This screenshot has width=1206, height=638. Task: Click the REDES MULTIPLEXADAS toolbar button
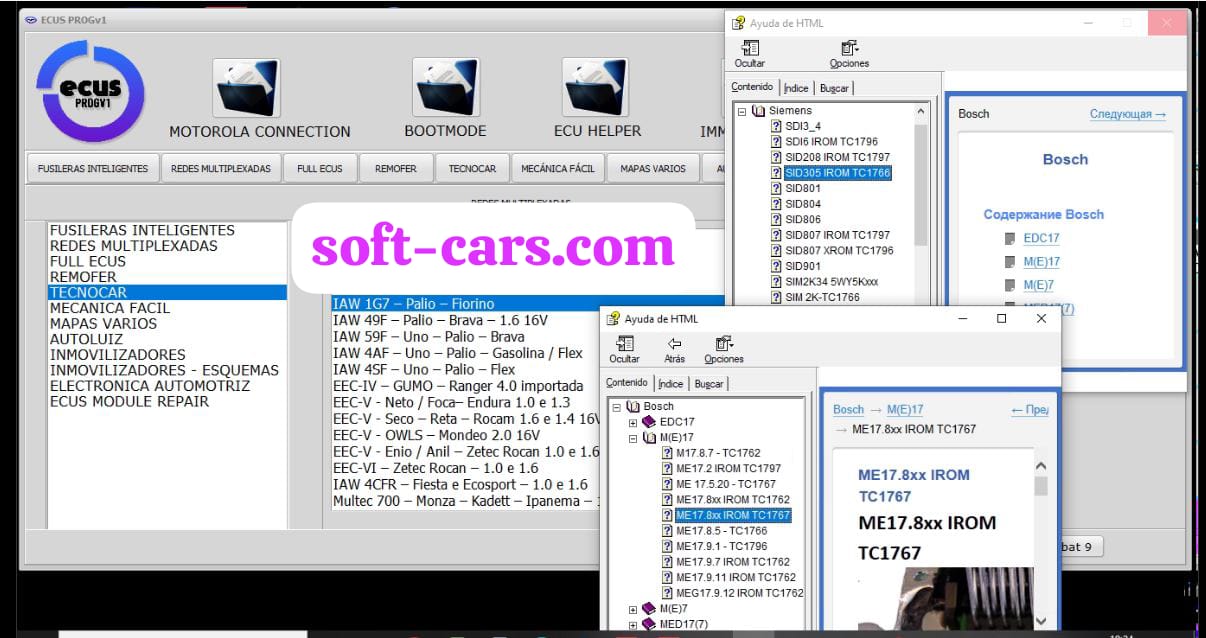coord(221,169)
